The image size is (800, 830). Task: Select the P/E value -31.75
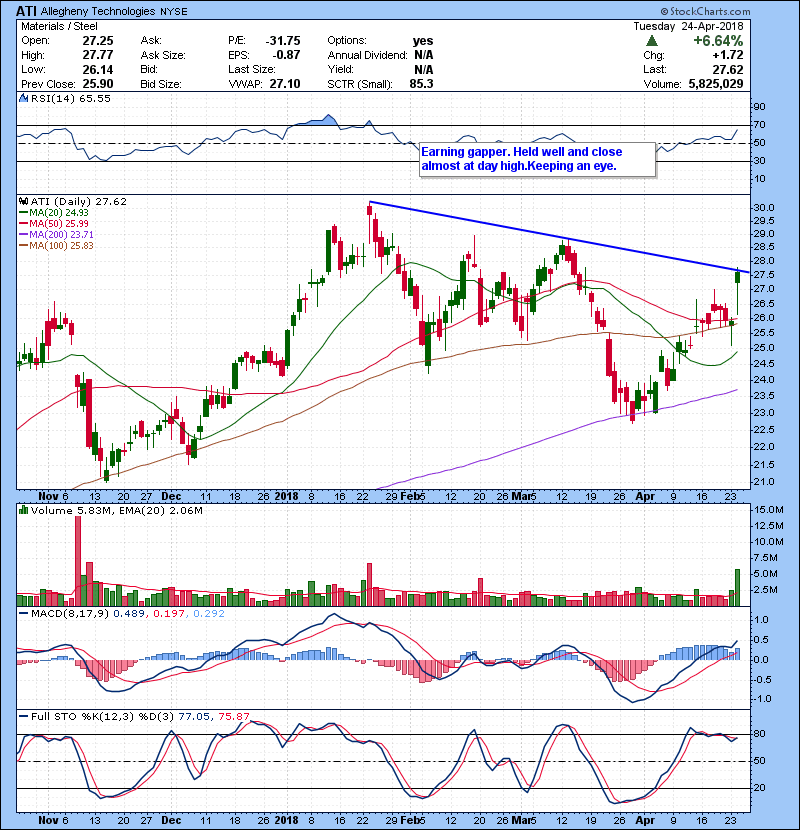coord(283,41)
